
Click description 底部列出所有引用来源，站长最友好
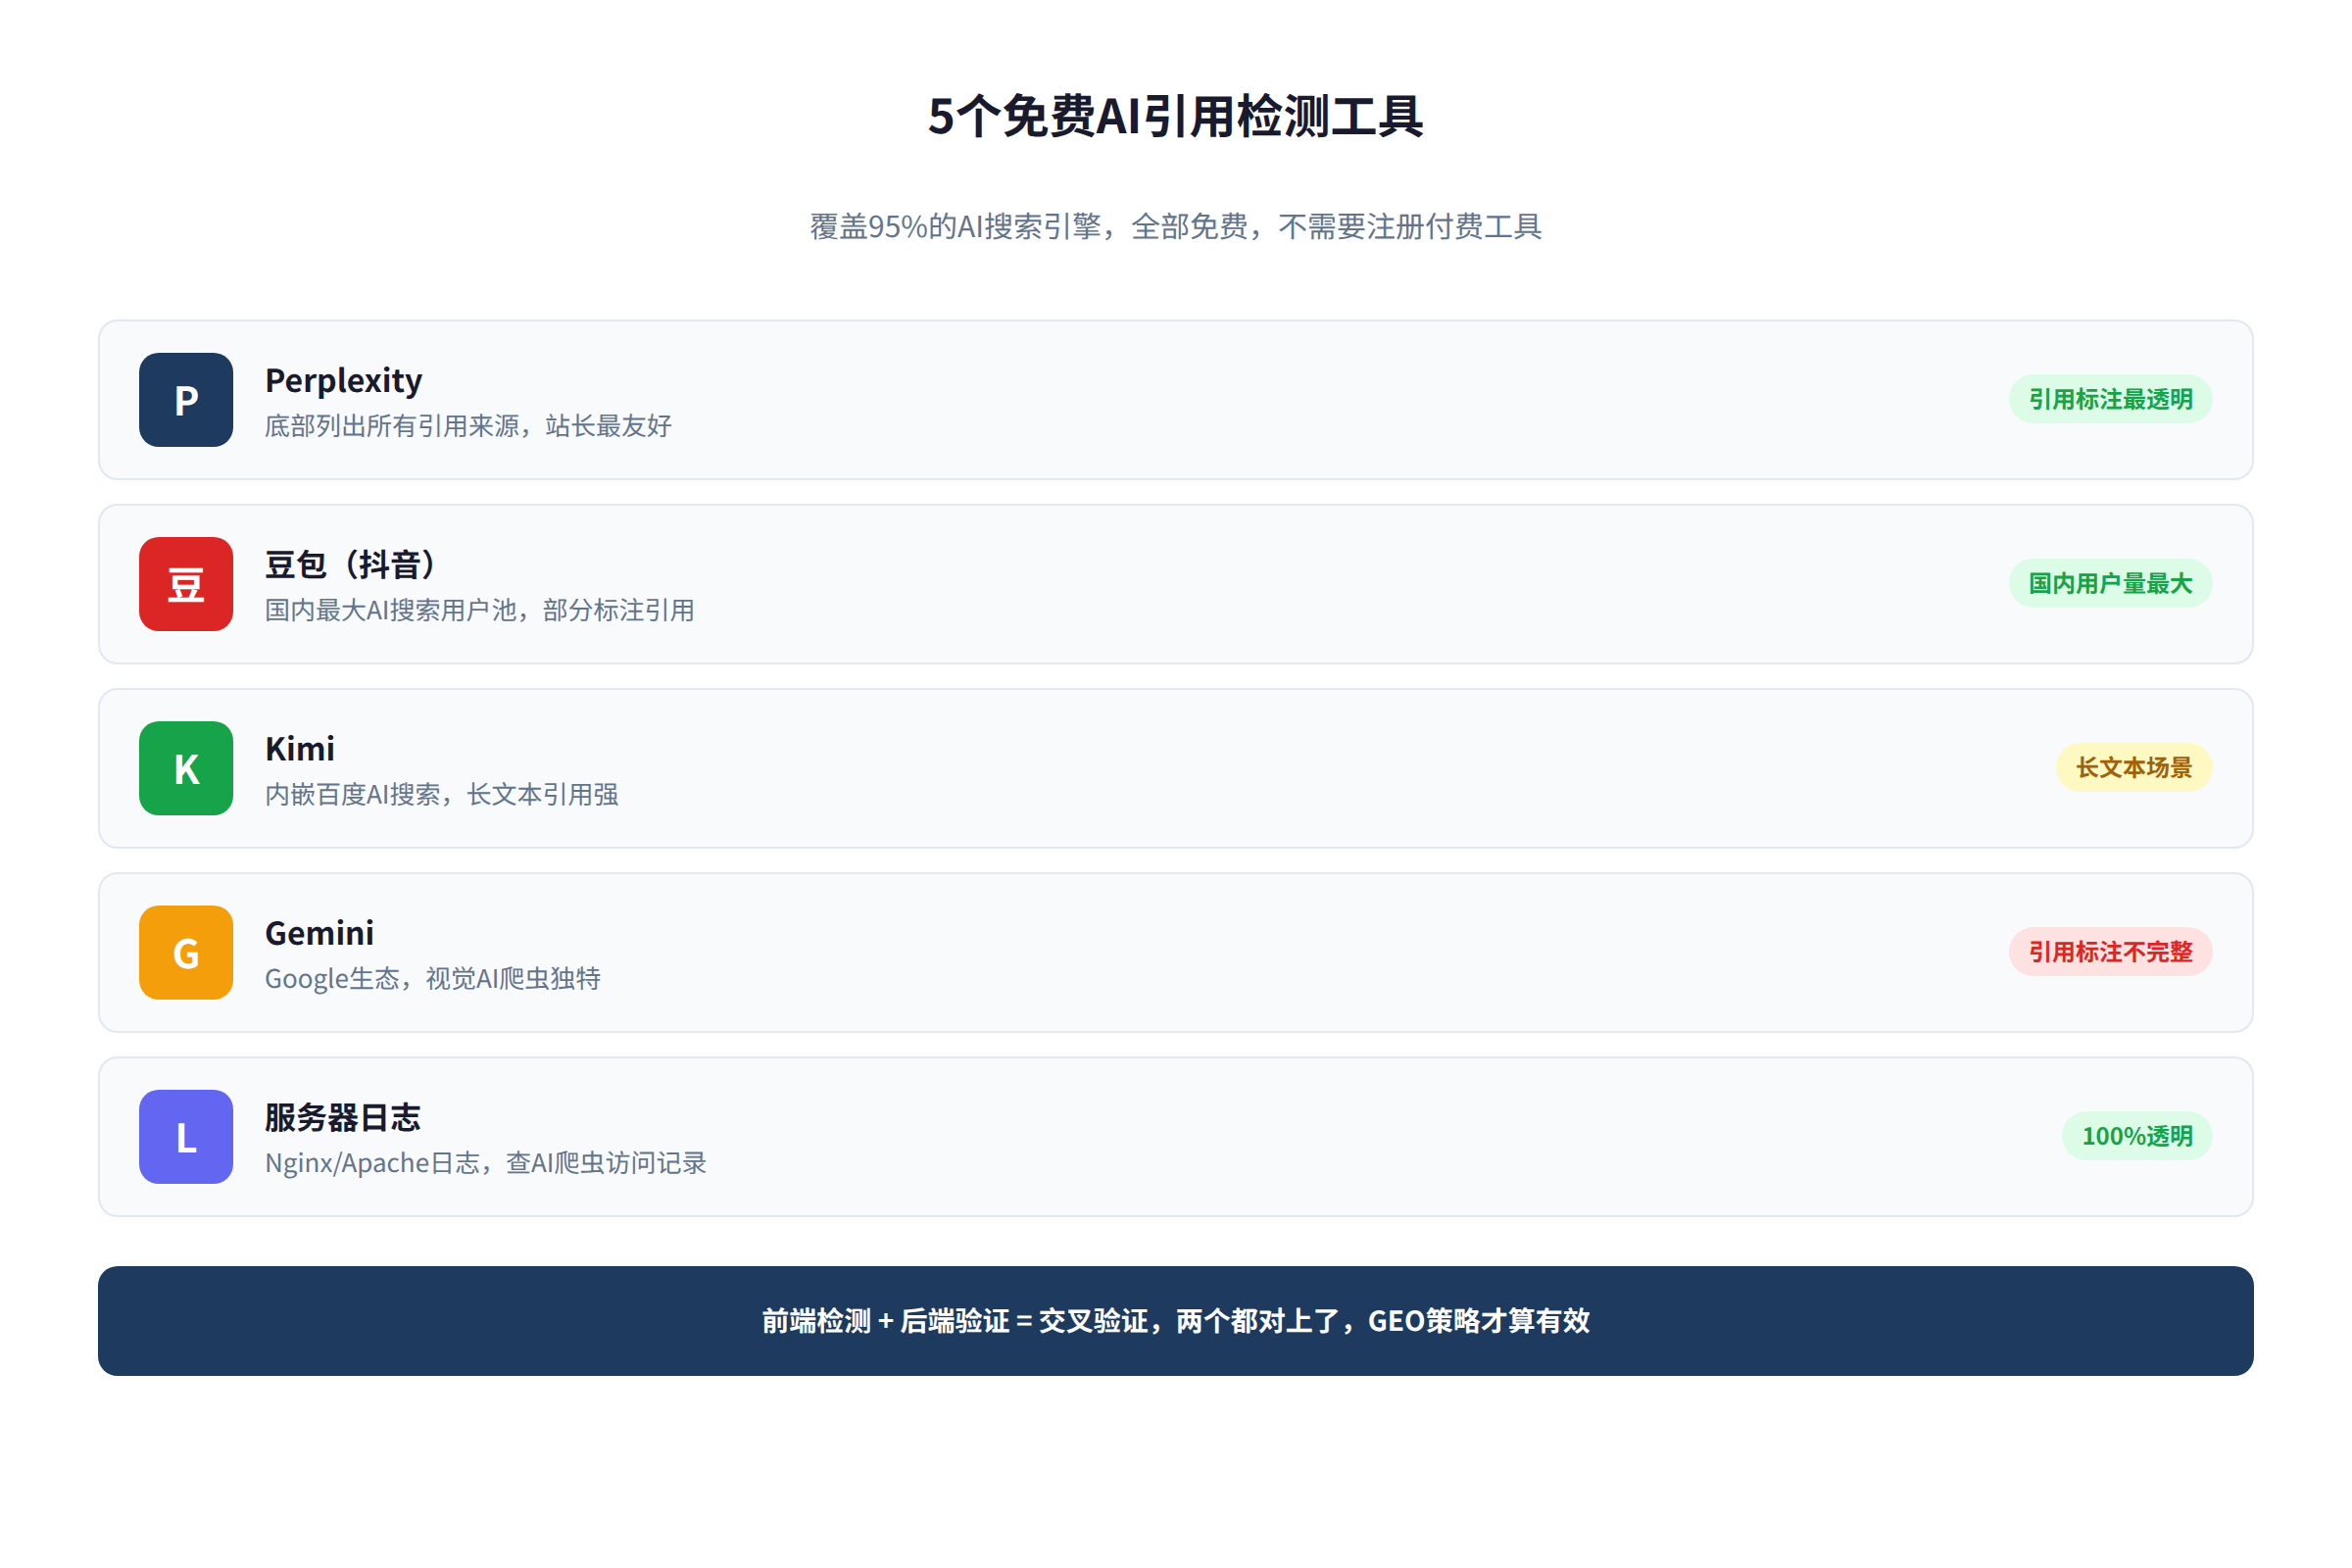468,426
